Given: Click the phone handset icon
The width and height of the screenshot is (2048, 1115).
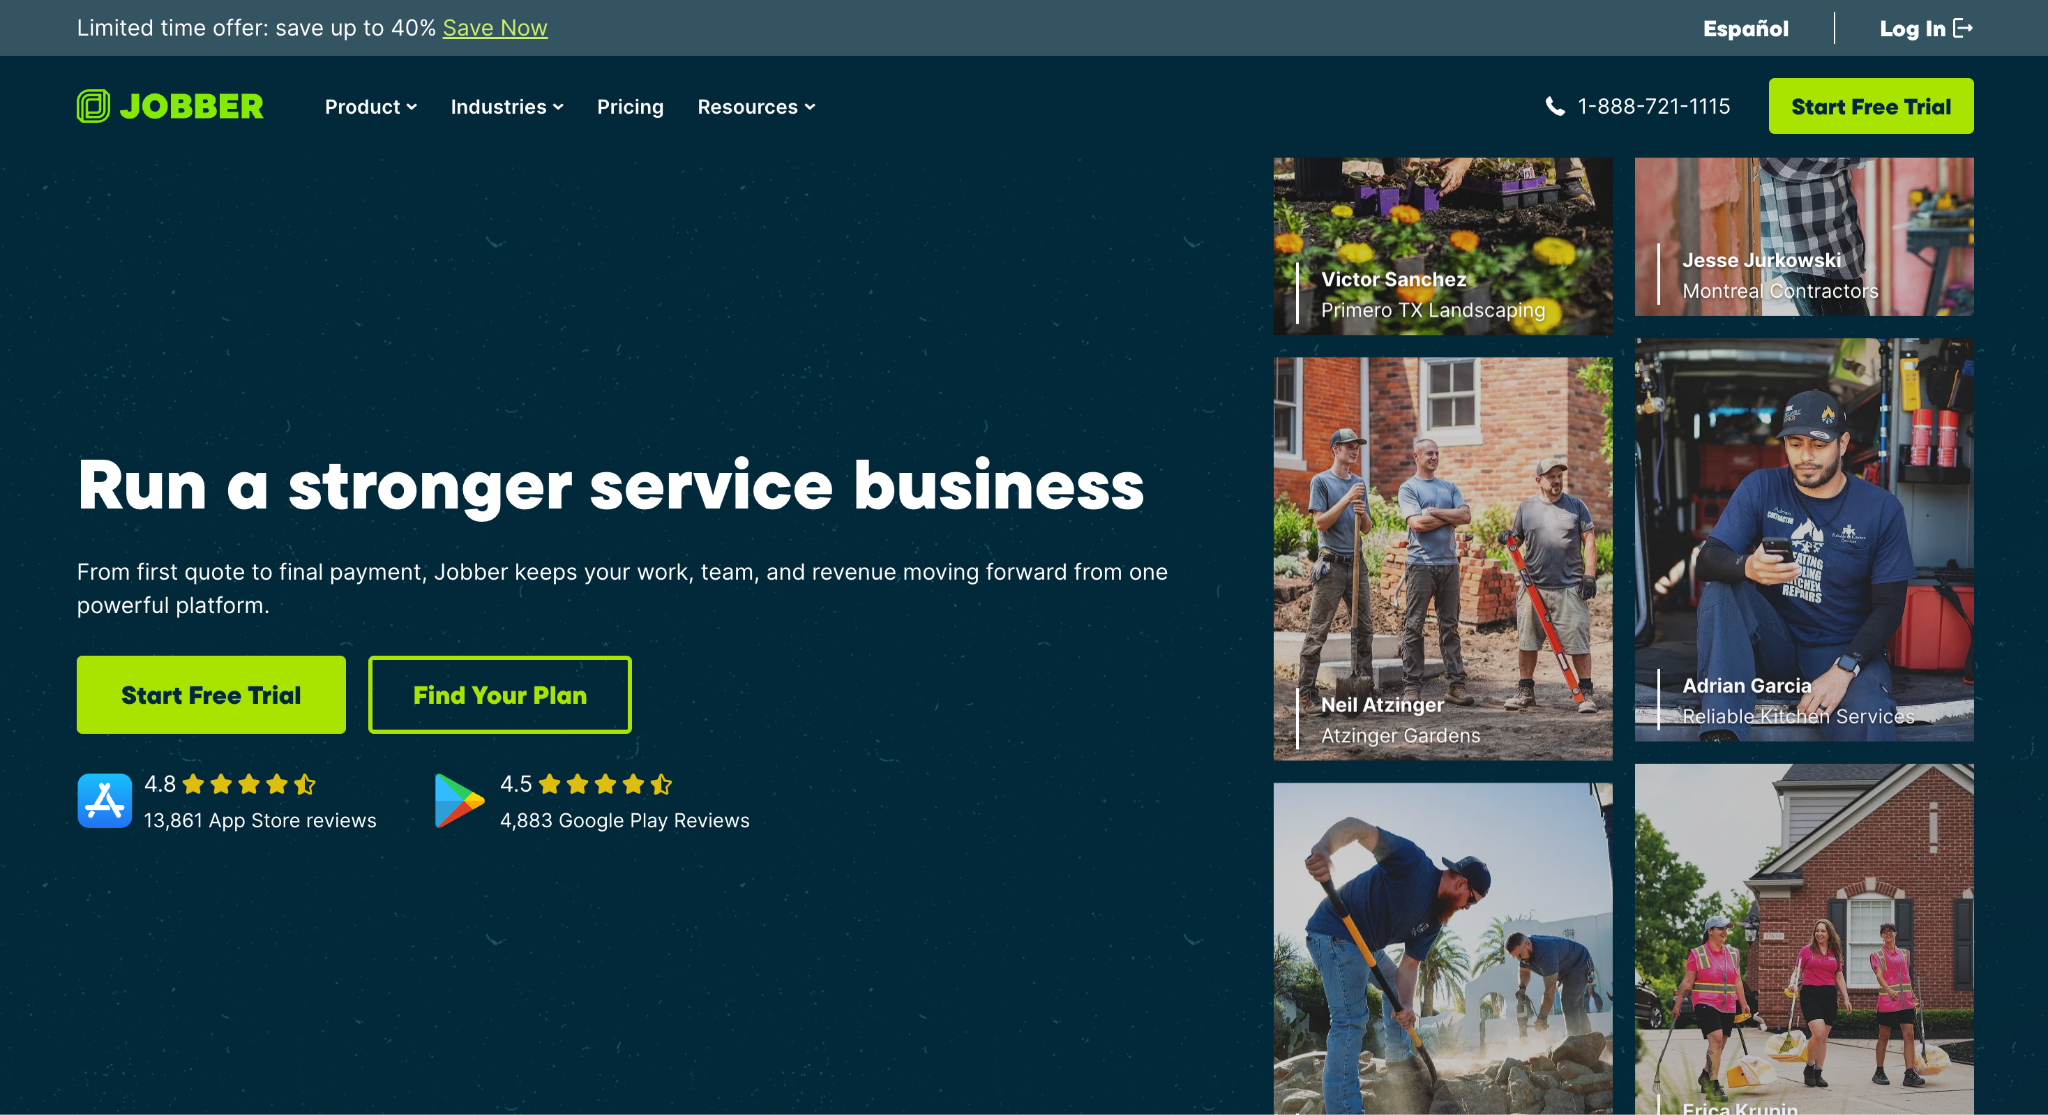Looking at the screenshot, I should pos(1555,106).
